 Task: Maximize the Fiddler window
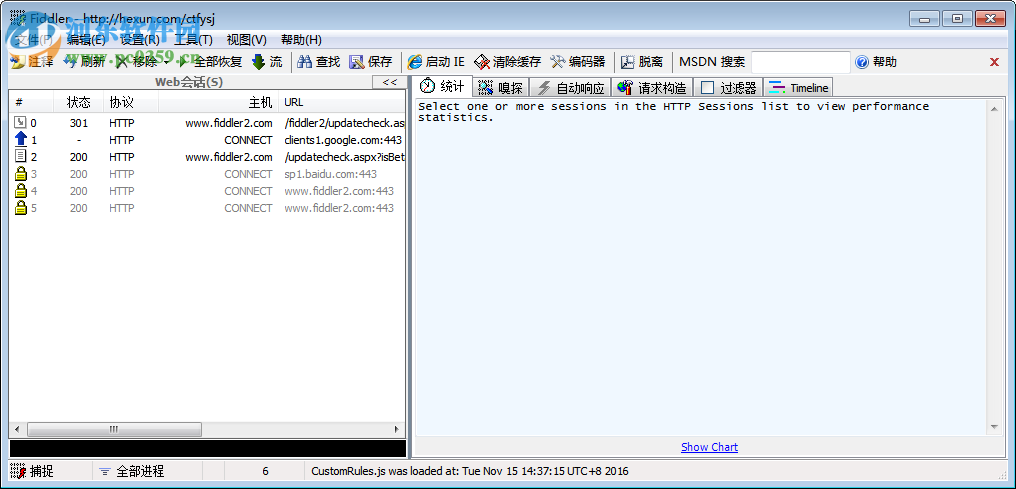coord(957,18)
